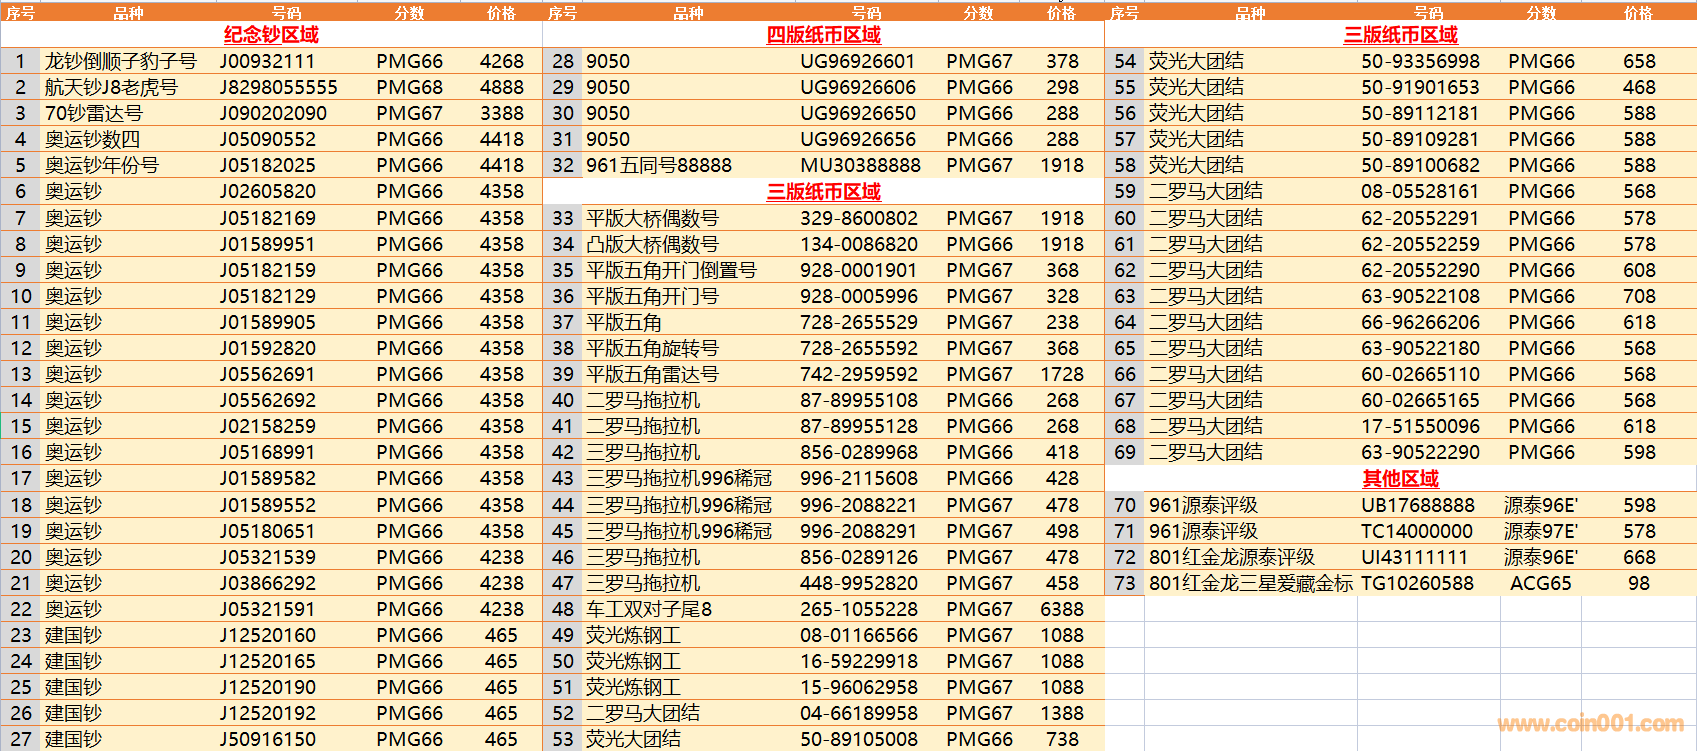Click the price 6388 cell
Image resolution: width=1697 pixels, height=751 pixels.
pos(1061,609)
